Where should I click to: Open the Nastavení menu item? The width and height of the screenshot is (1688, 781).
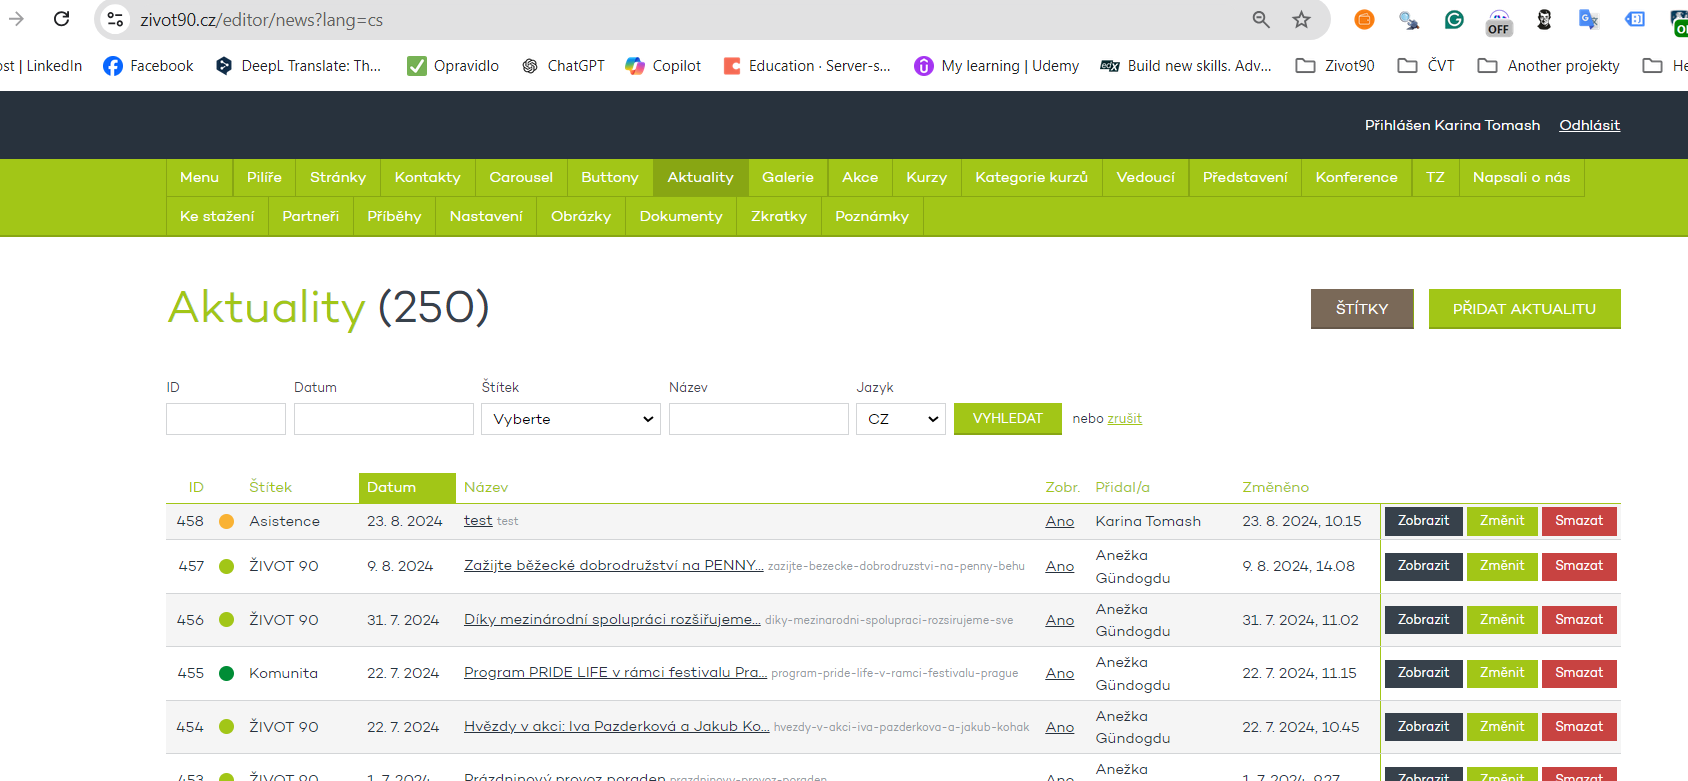pos(486,216)
